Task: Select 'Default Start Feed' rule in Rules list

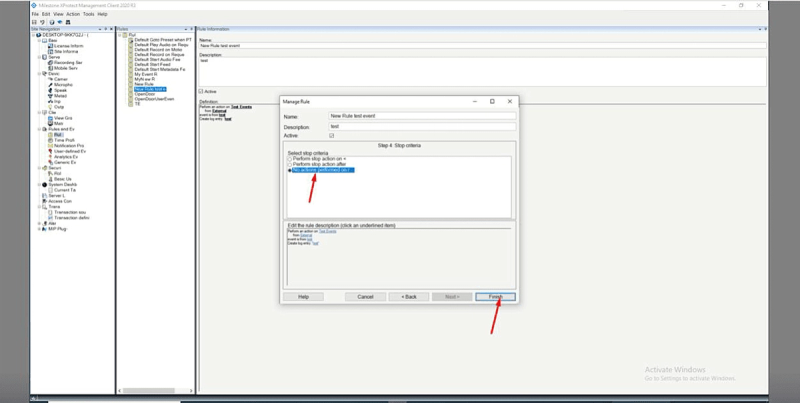Action: pos(152,64)
